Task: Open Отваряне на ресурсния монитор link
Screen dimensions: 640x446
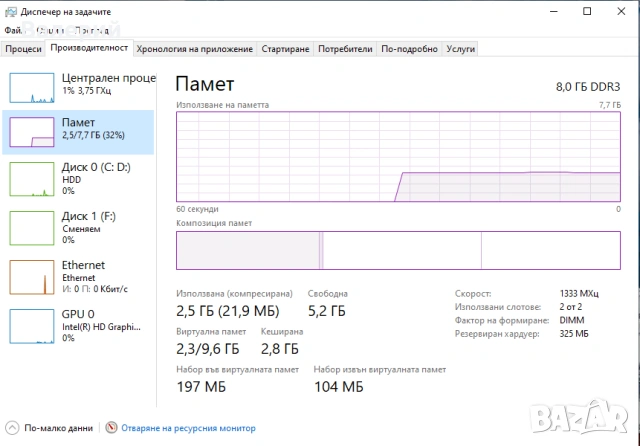Action: [188, 428]
